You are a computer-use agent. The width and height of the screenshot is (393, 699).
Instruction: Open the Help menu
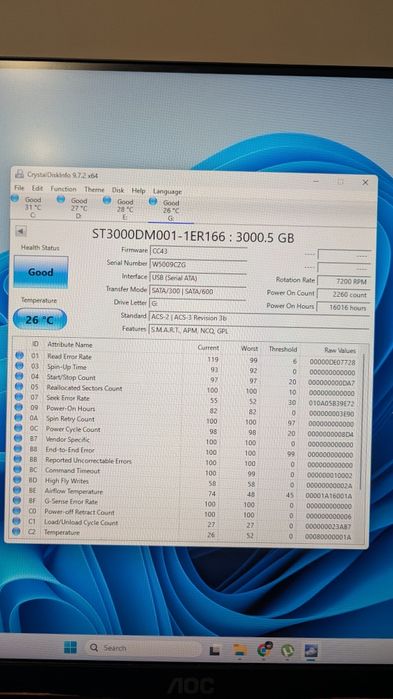[x=139, y=190]
